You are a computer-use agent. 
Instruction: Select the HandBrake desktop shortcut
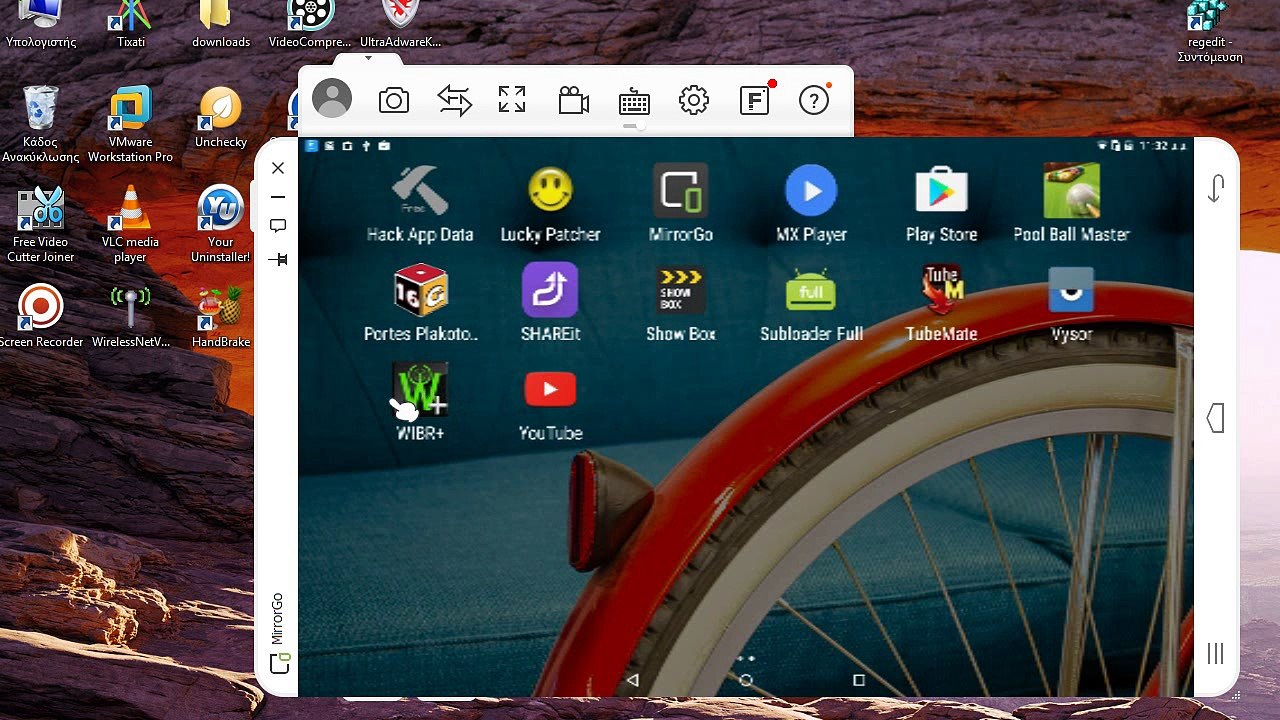point(221,317)
